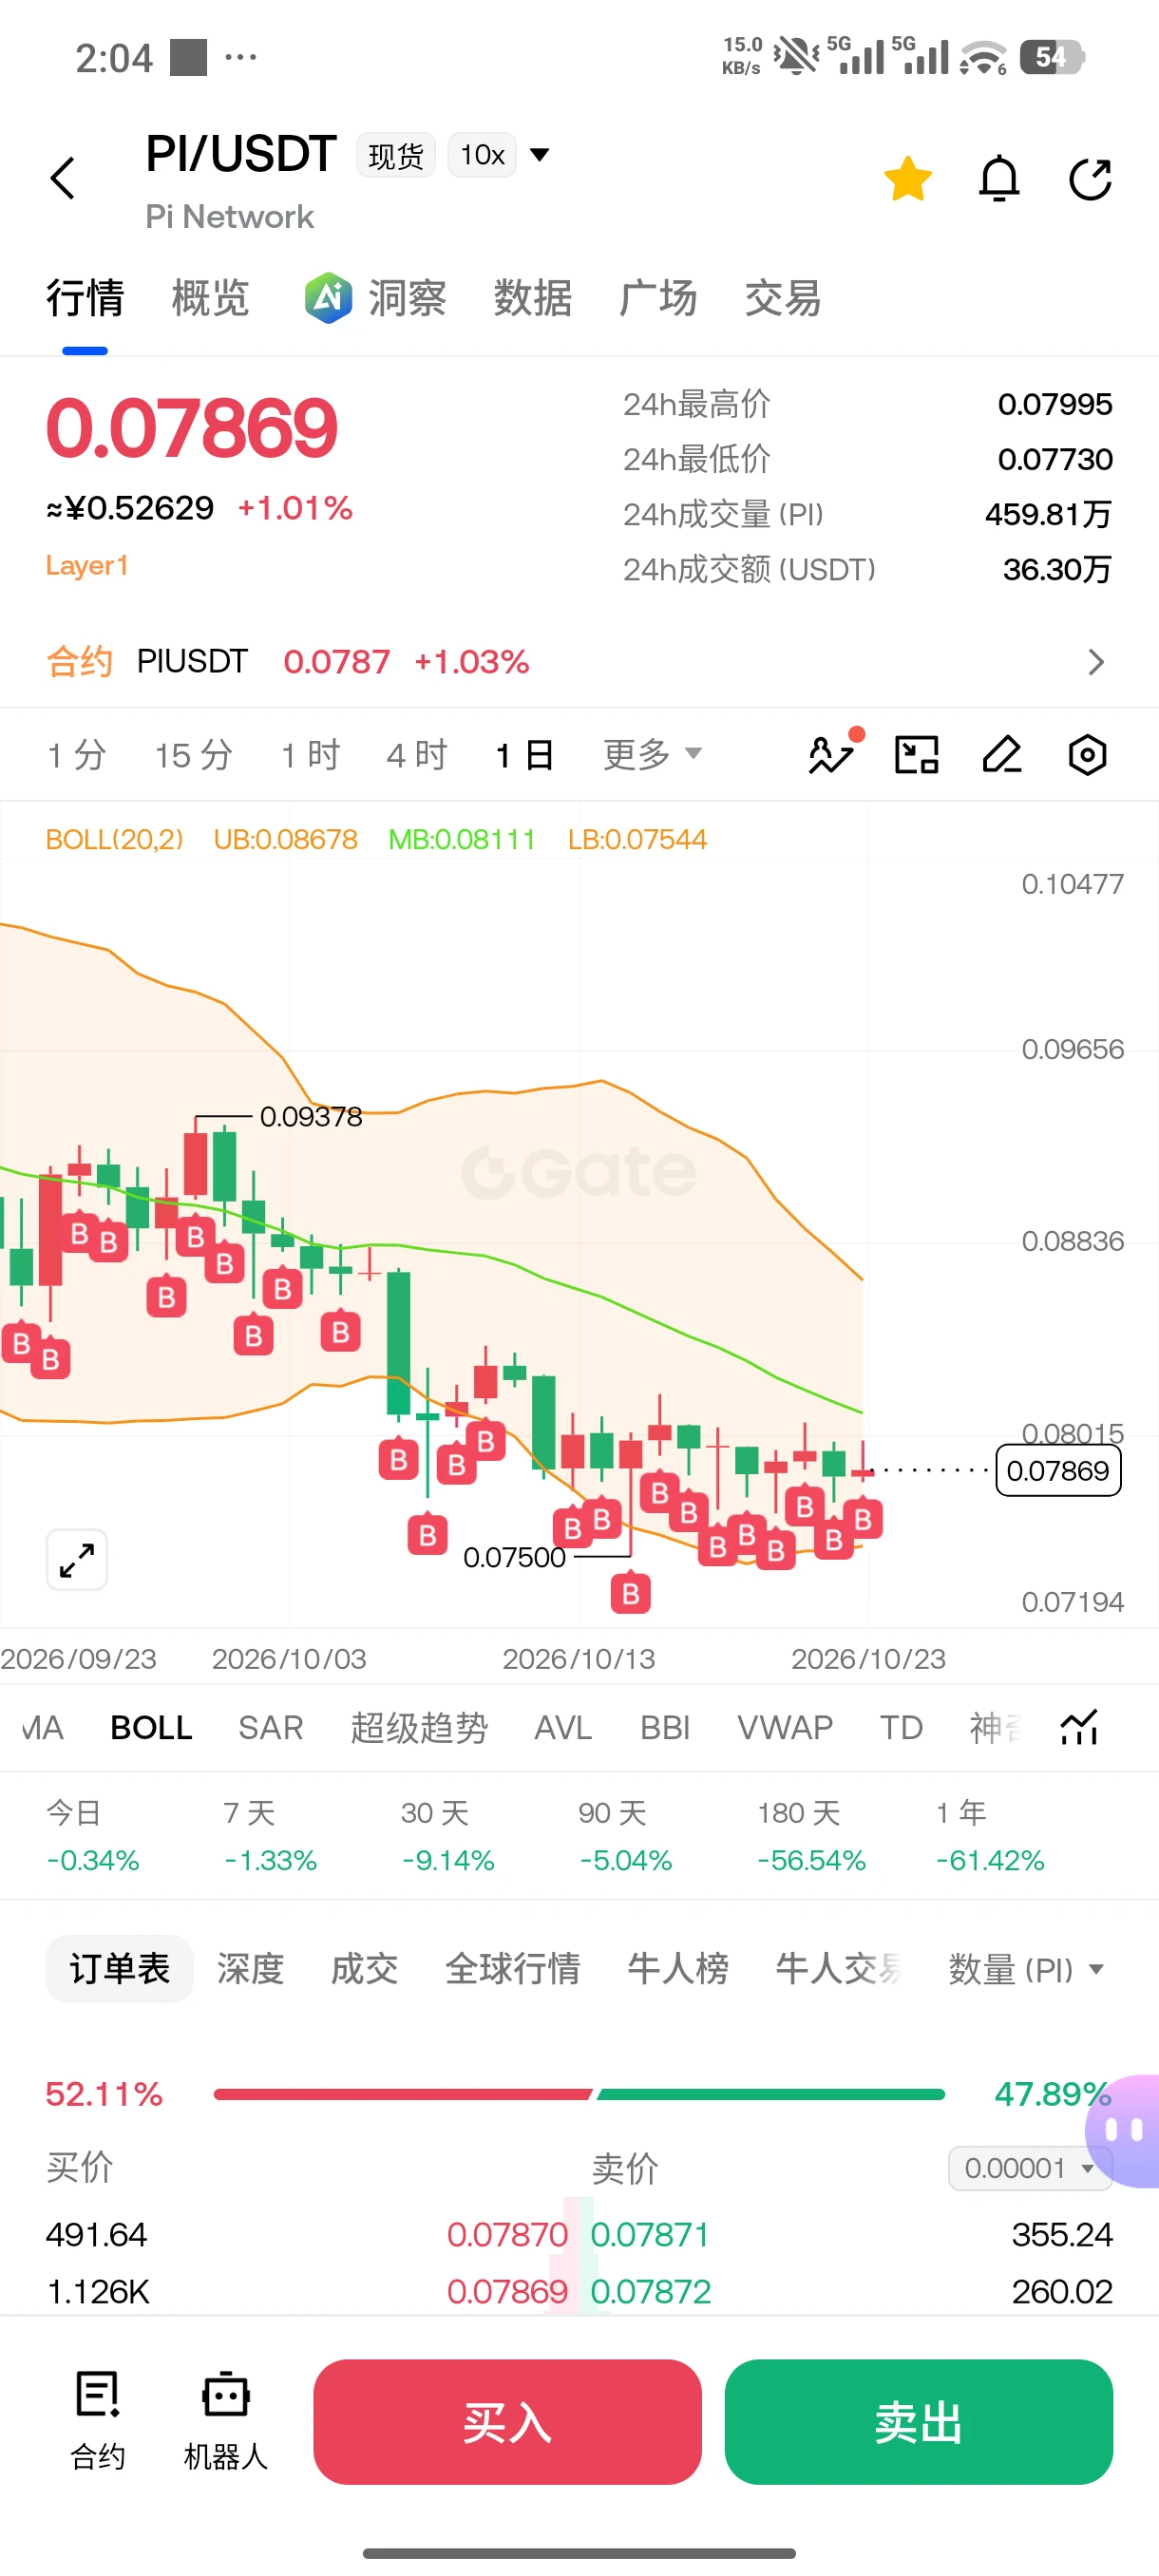Image resolution: width=1159 pixels, height=2576 pixels.
Task: Open the trading pair dropdown arrow
Action: point(540,154)
